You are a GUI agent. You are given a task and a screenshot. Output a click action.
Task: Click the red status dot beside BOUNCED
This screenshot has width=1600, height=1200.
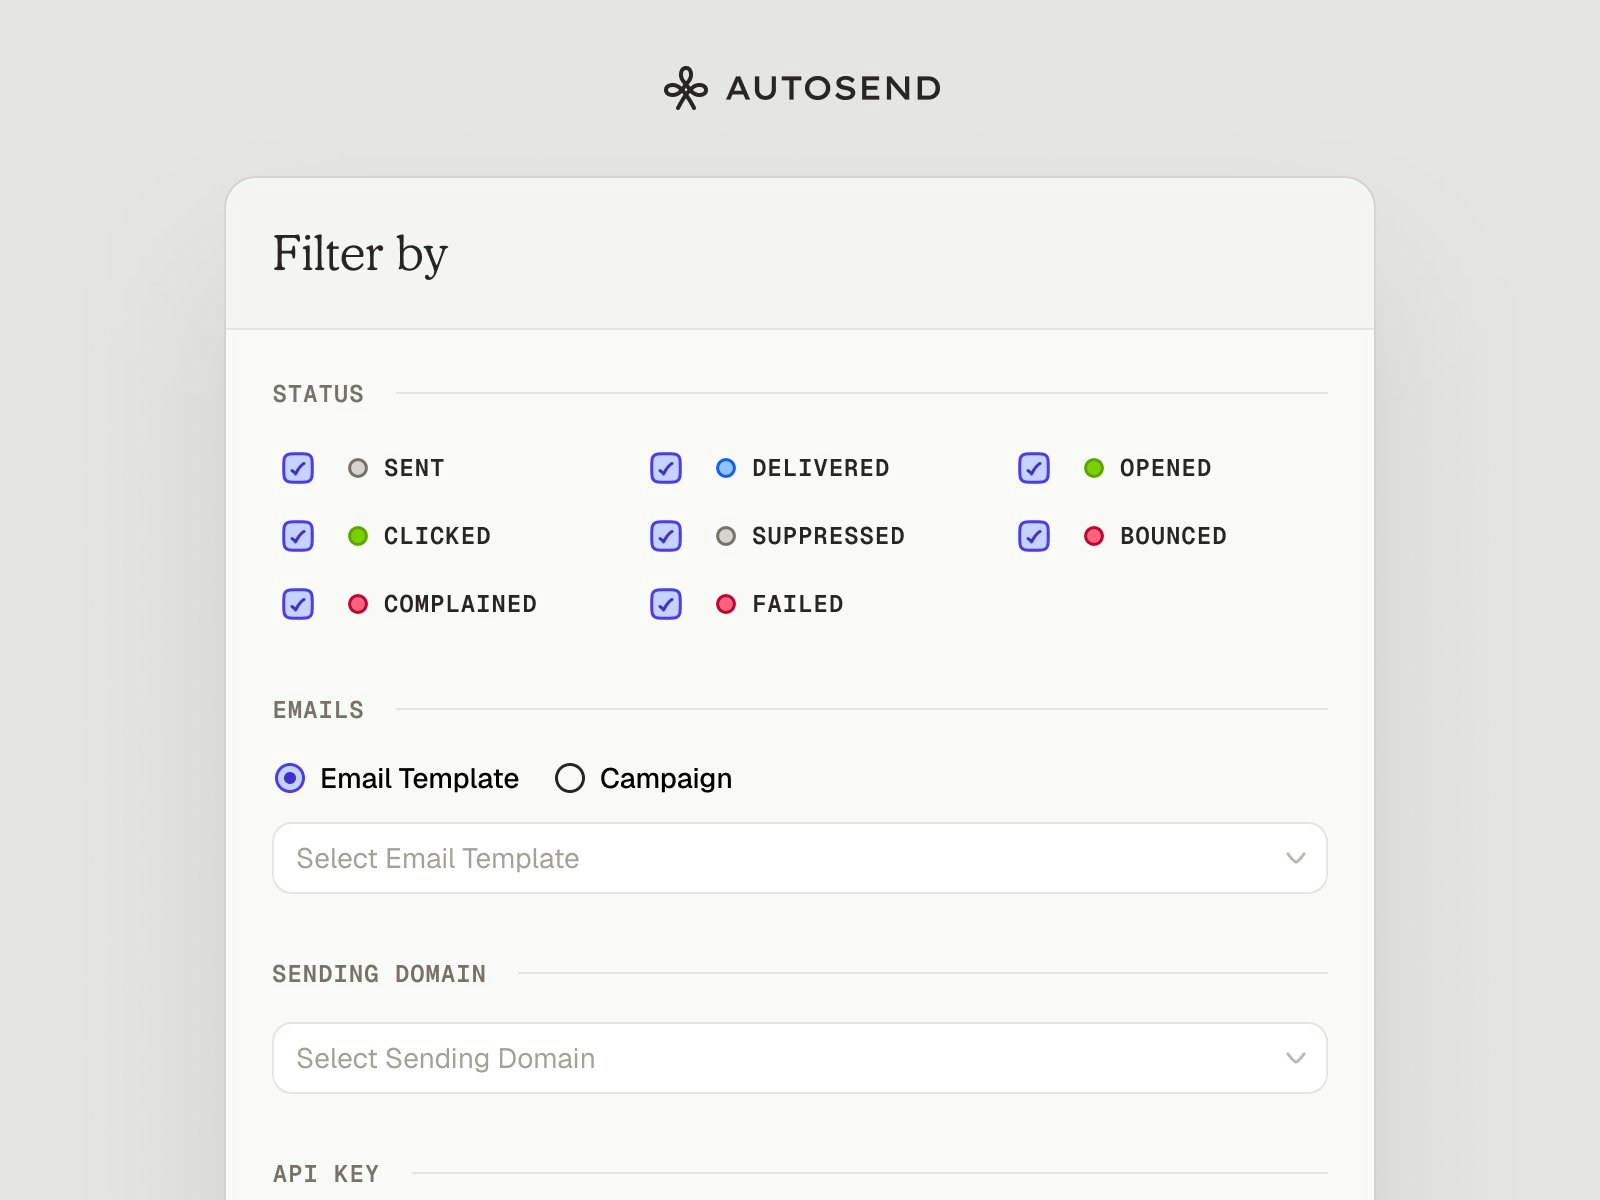[1094, 536]
